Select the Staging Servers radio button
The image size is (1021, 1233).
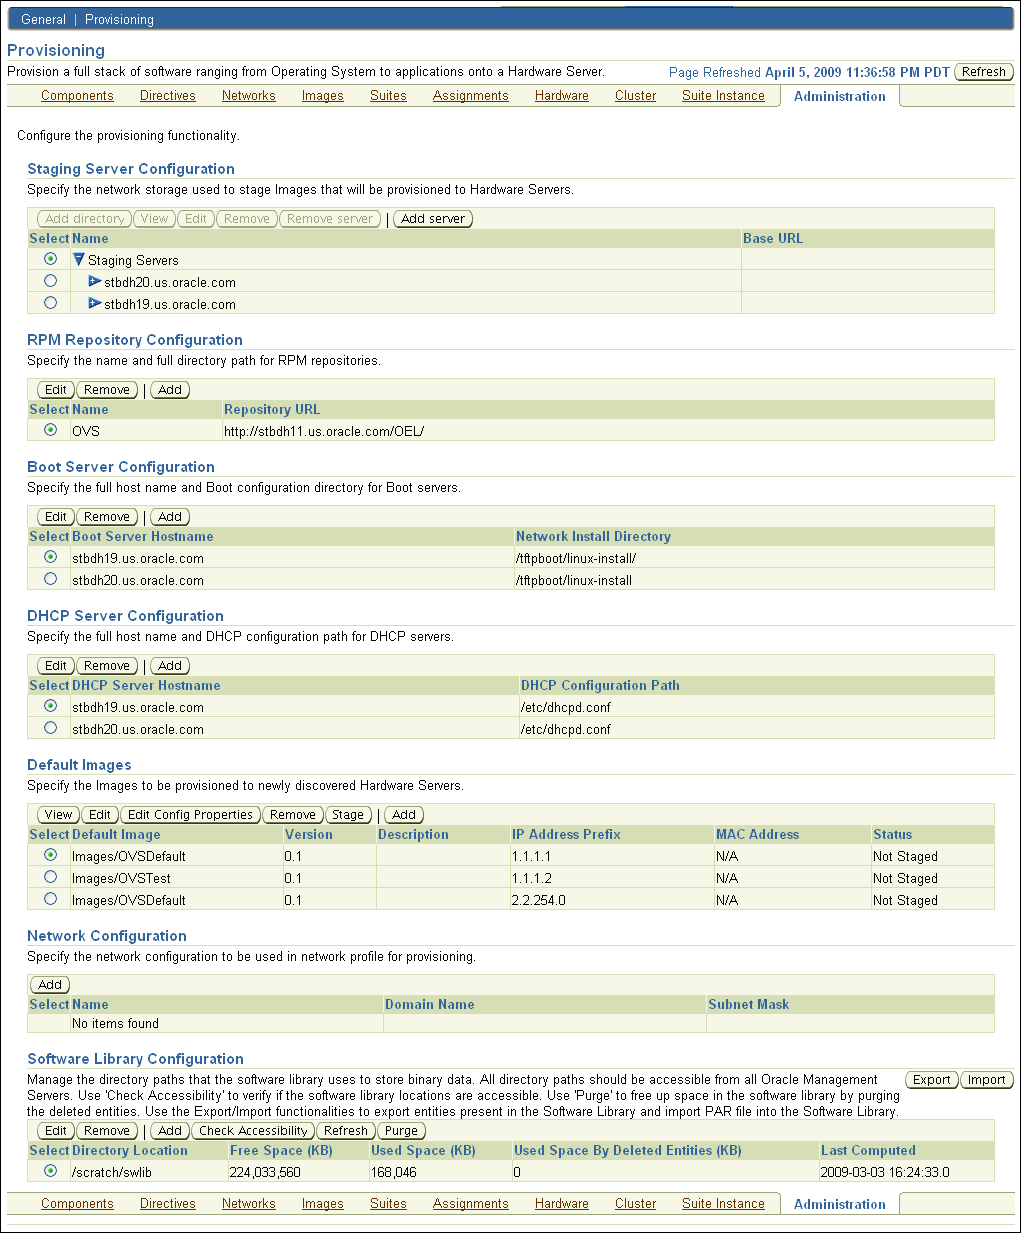[50, 259]
